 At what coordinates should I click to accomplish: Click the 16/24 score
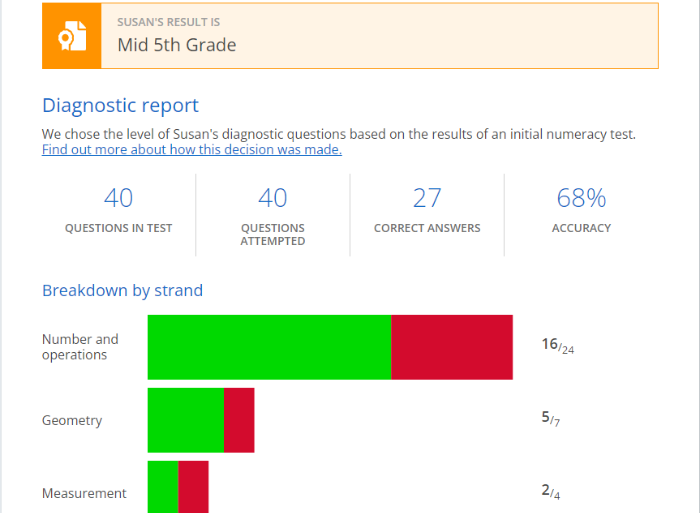tap(557, 346)
